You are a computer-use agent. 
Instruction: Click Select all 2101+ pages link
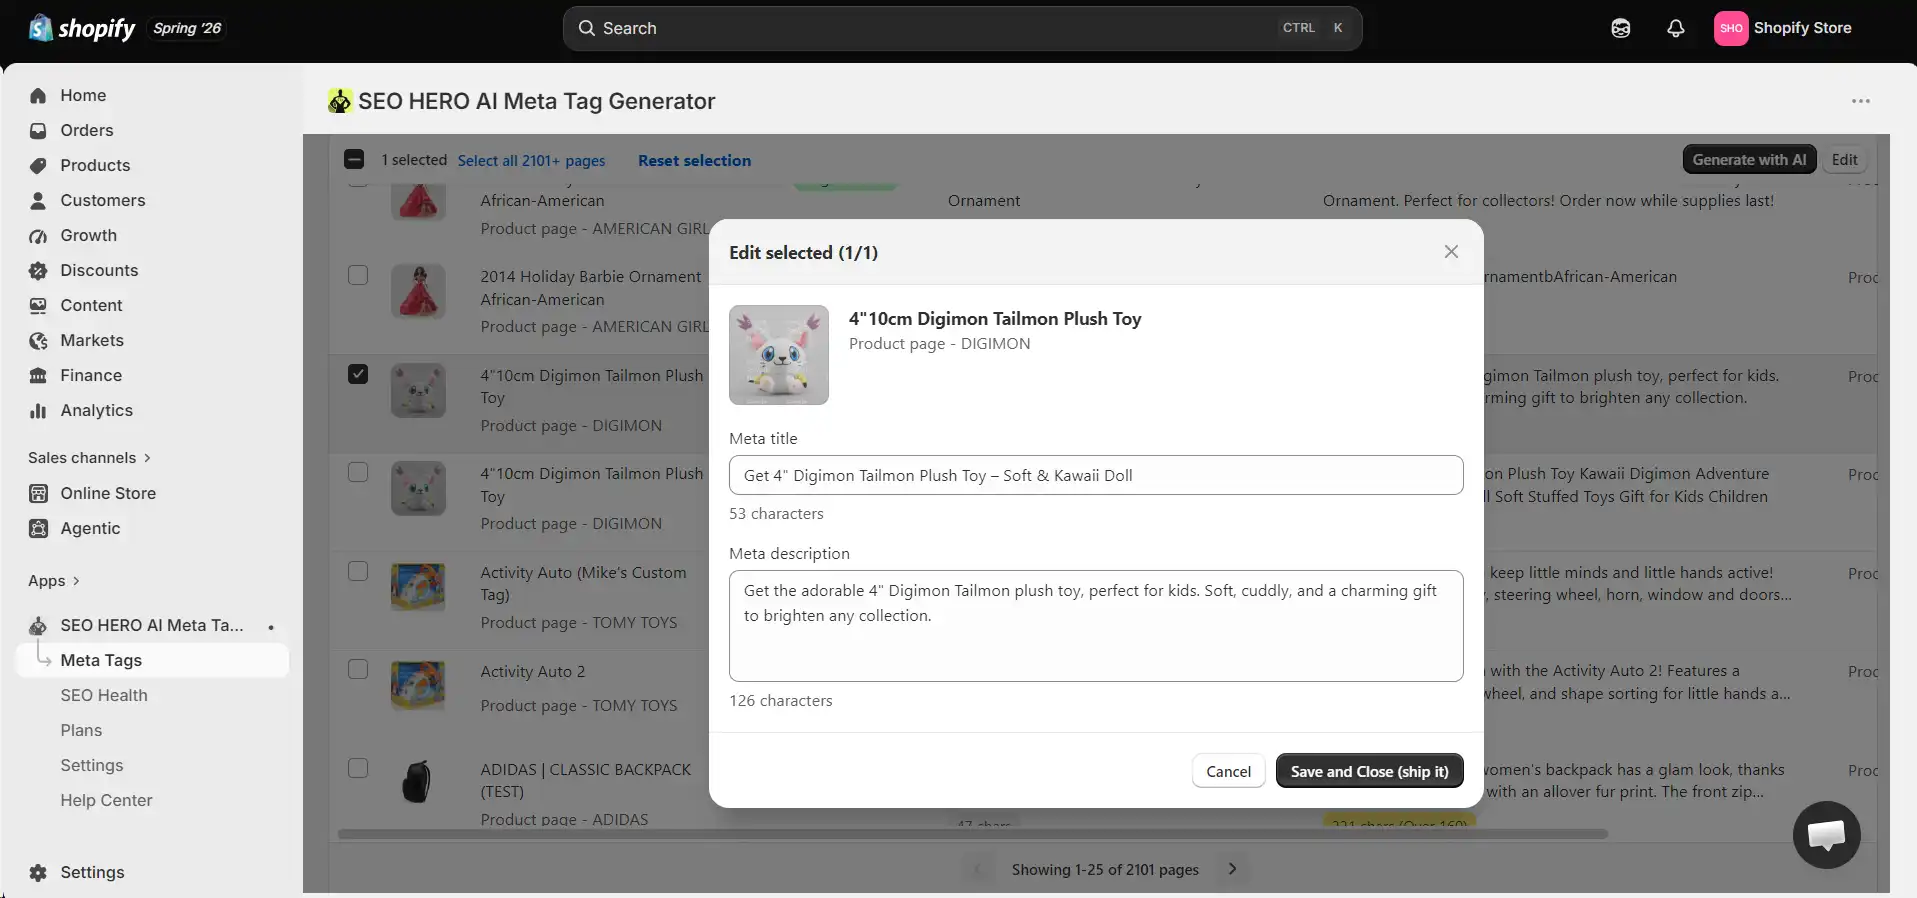pyautogui.click(x=531, y=160)
